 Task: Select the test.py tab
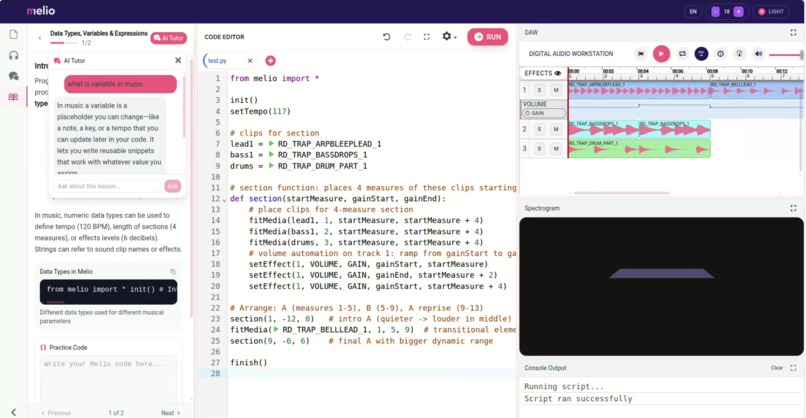tap(217, 61)
